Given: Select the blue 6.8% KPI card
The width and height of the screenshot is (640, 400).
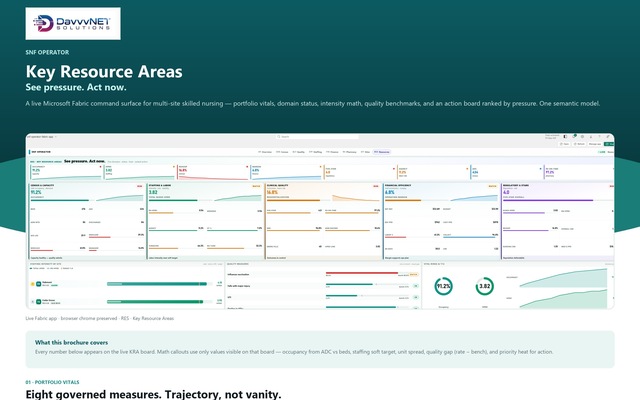Looking at the screenshot, I should tap(287, 172).
